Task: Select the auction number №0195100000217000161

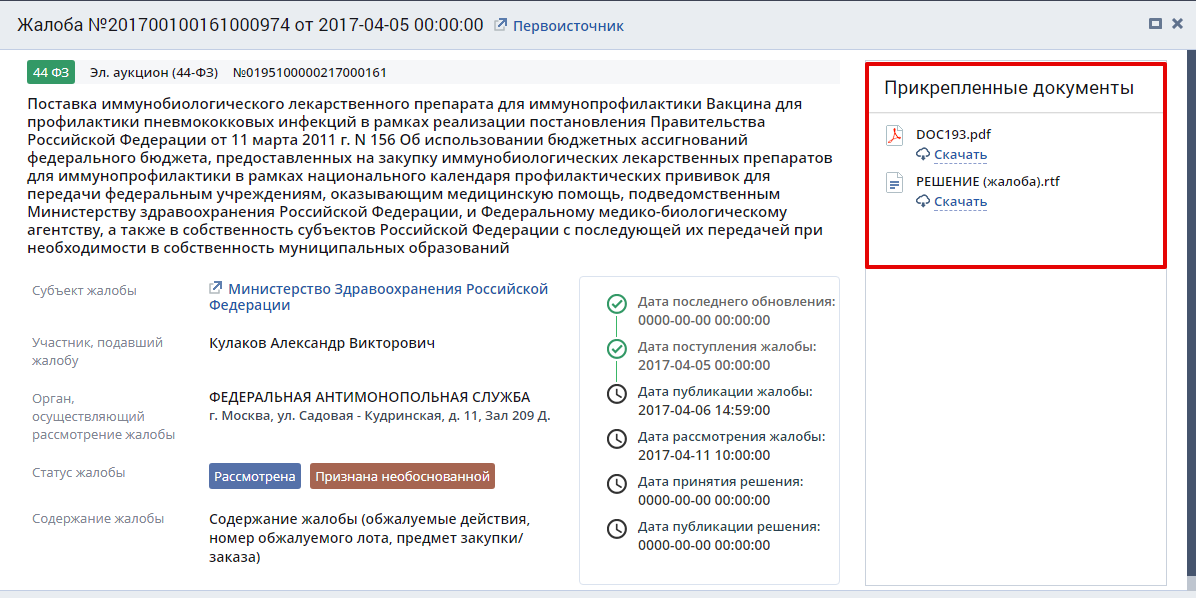Action: pos(310,73)
